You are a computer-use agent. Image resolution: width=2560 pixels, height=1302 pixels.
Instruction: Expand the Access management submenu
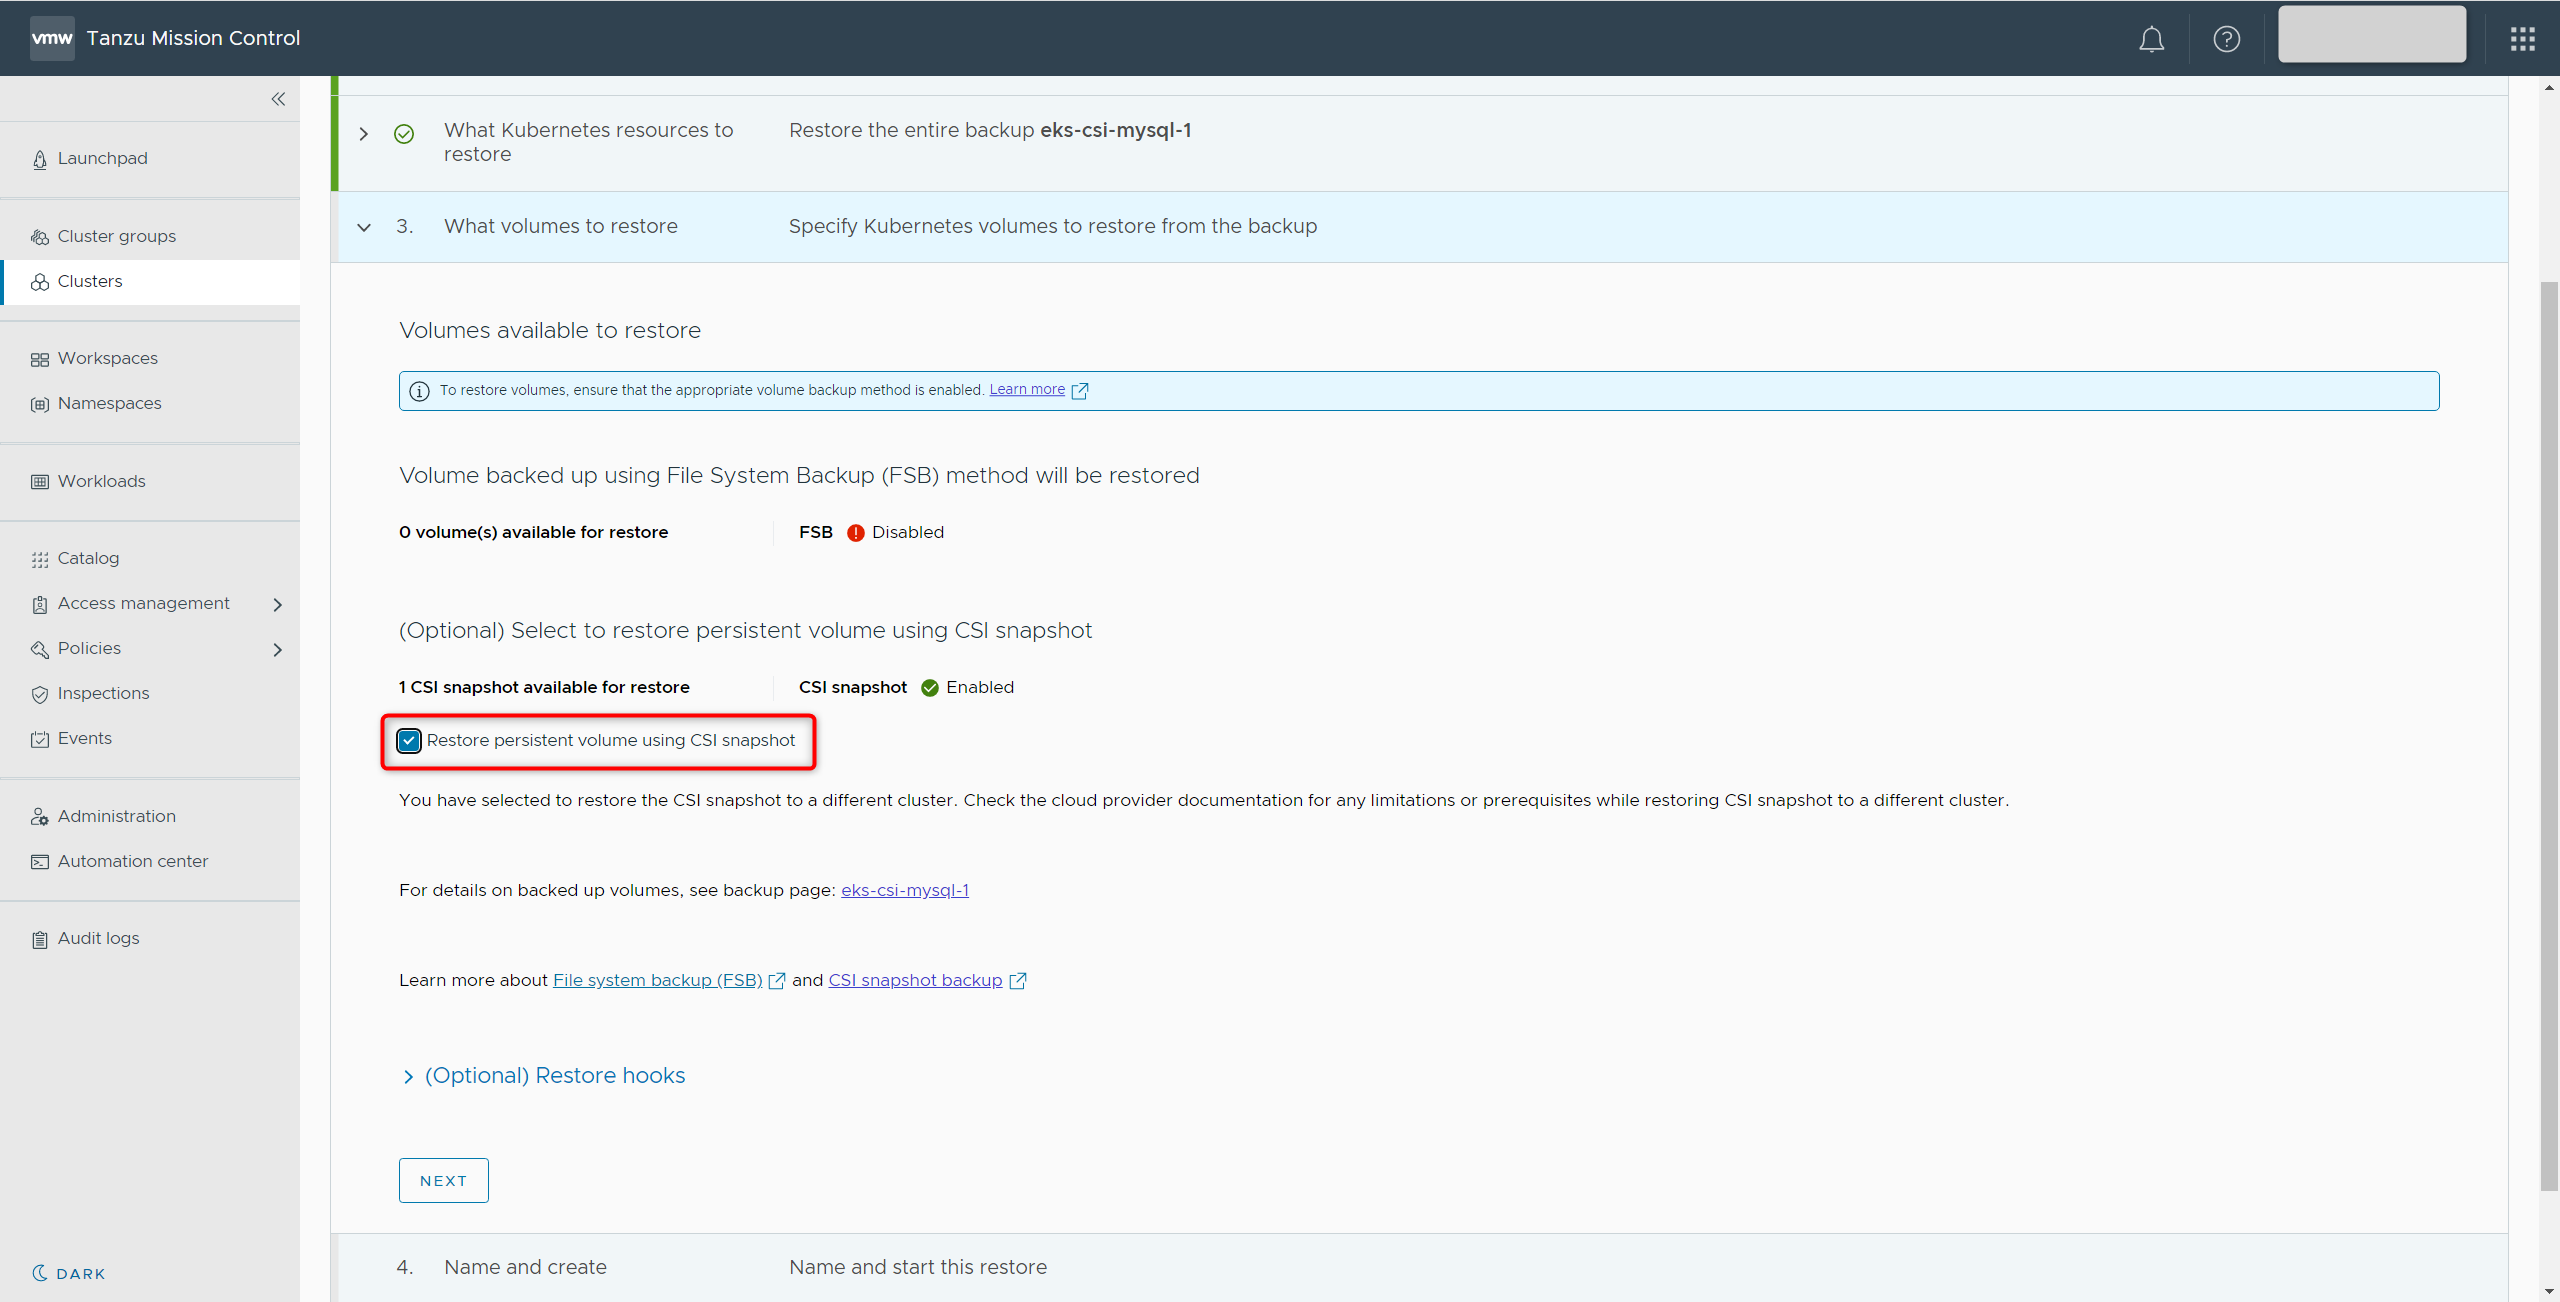tap(278, 604)
